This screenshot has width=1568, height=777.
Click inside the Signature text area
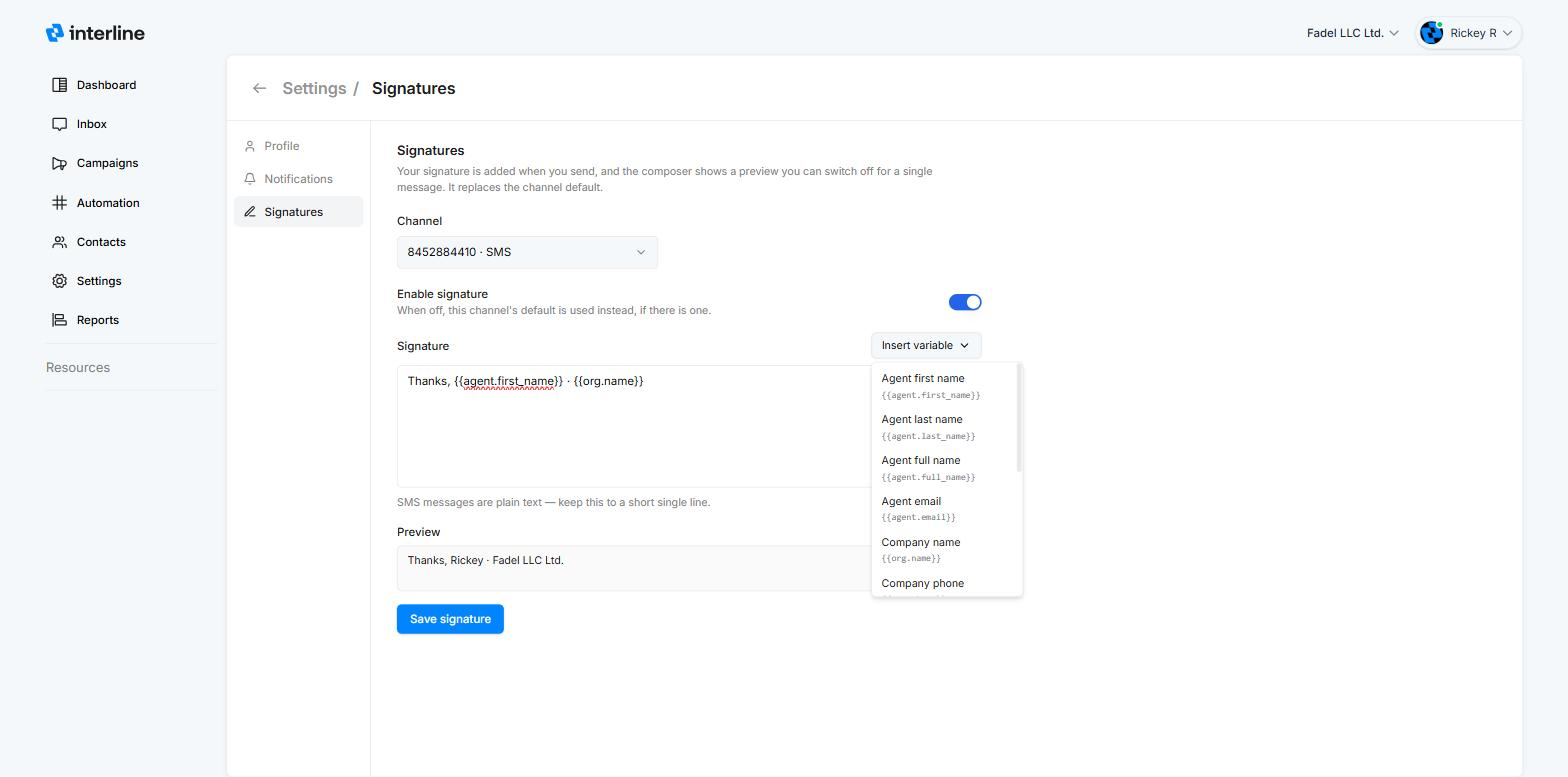[x=634, y=426]
